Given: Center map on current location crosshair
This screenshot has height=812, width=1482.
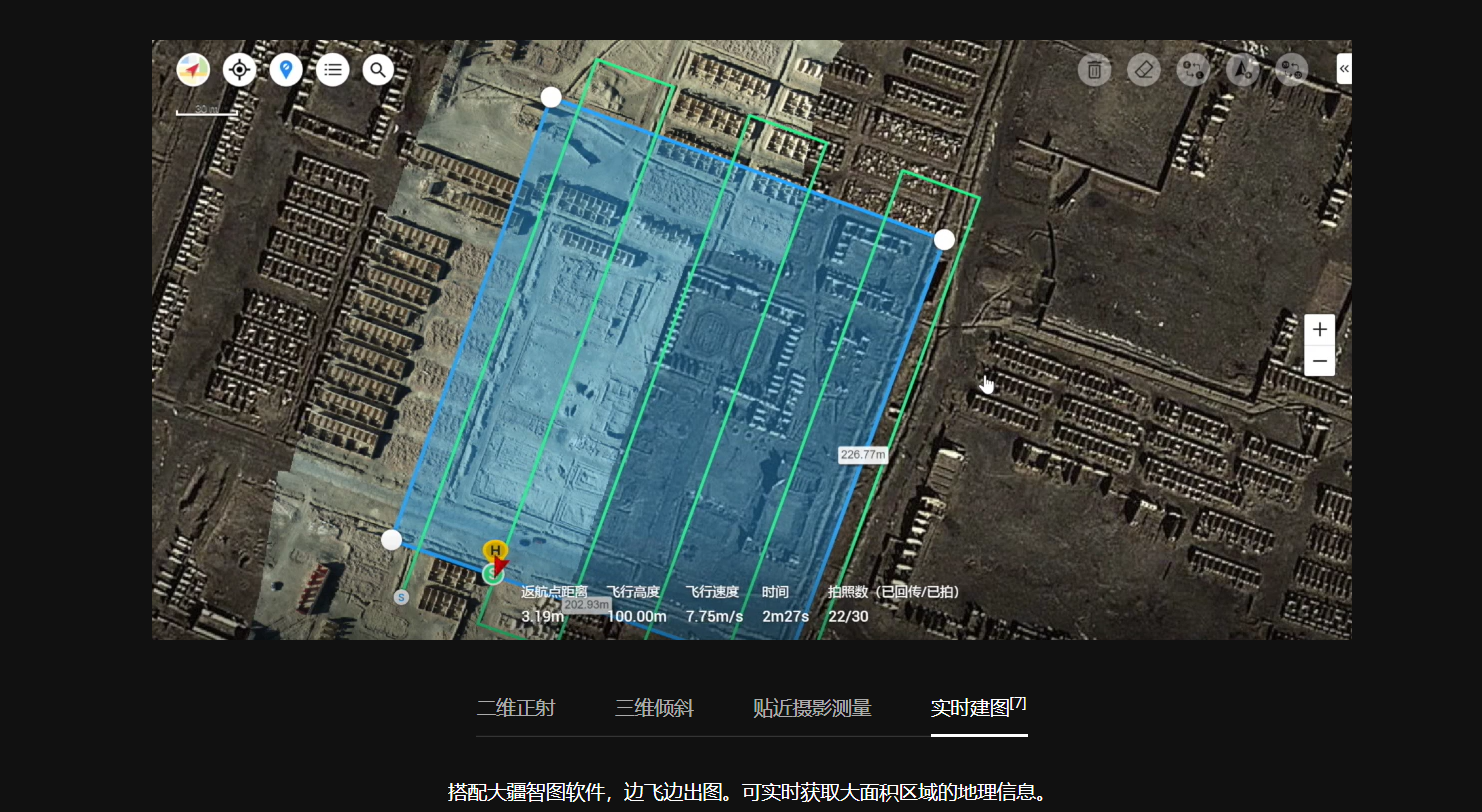Looking at the screenshot, I should tap(239, 70).
